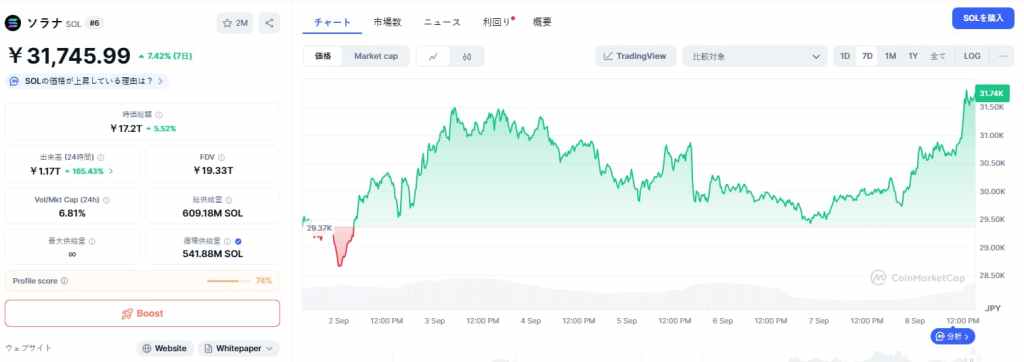1024x362 pixels.
Task: Click the JPY currency label
Action: click(992, 307)
